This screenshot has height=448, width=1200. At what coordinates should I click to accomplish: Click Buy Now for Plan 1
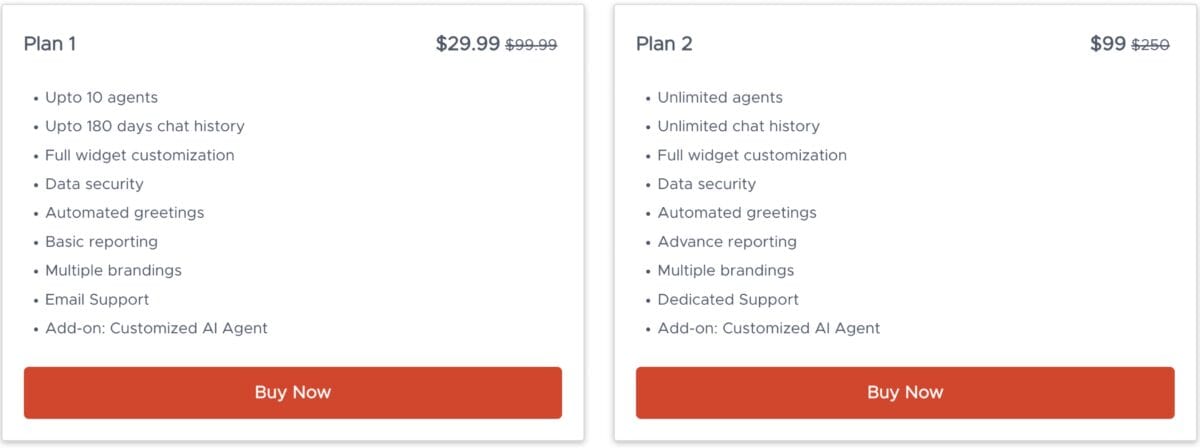[292, 392]
